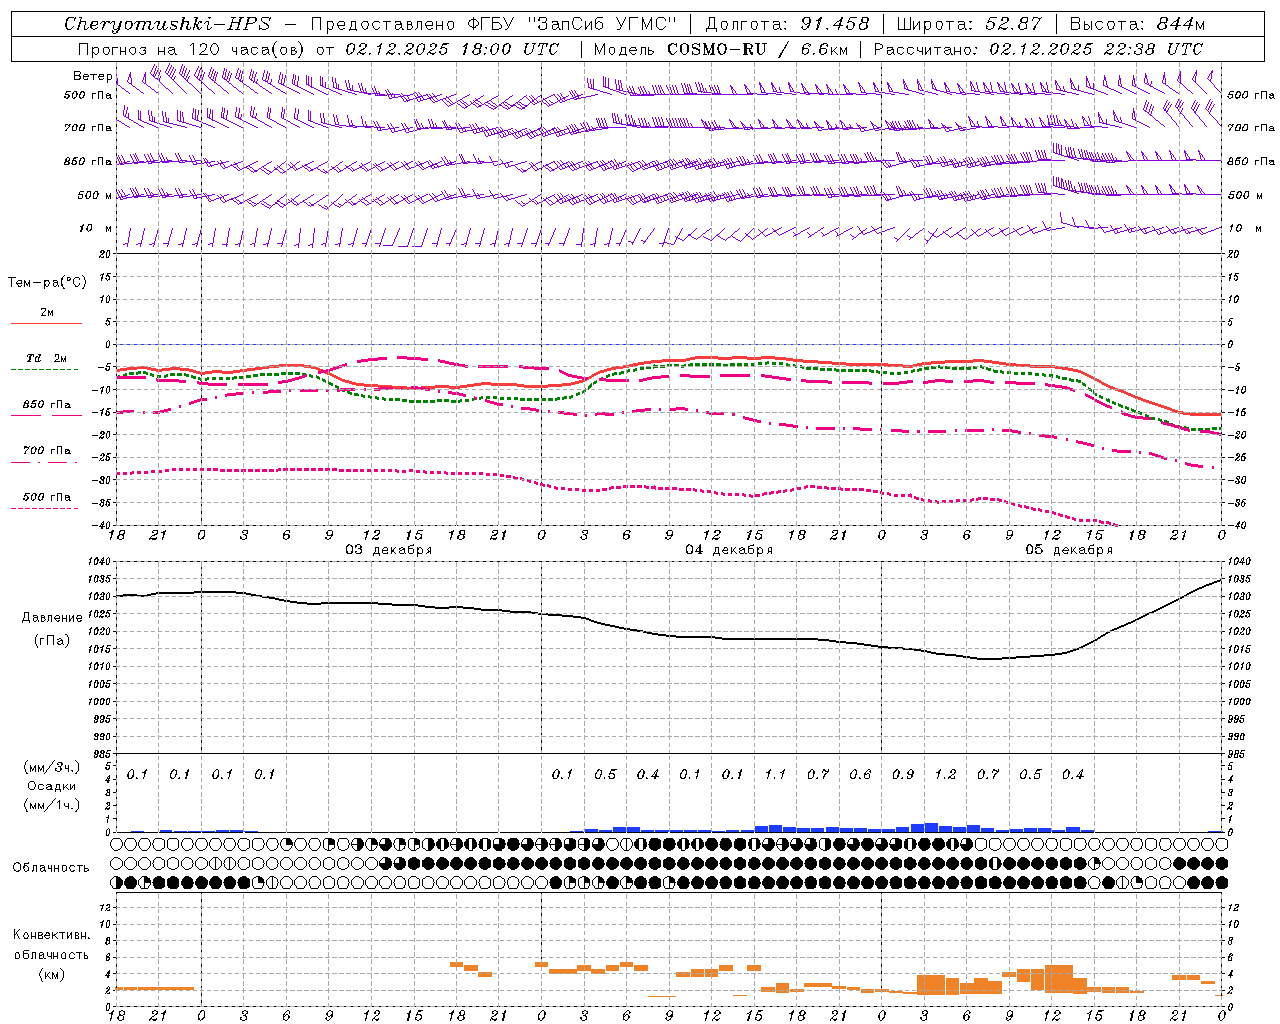Click the Ветер wind section label
The width and height of the screenshot is (1280, 1024).
[93, 76]
